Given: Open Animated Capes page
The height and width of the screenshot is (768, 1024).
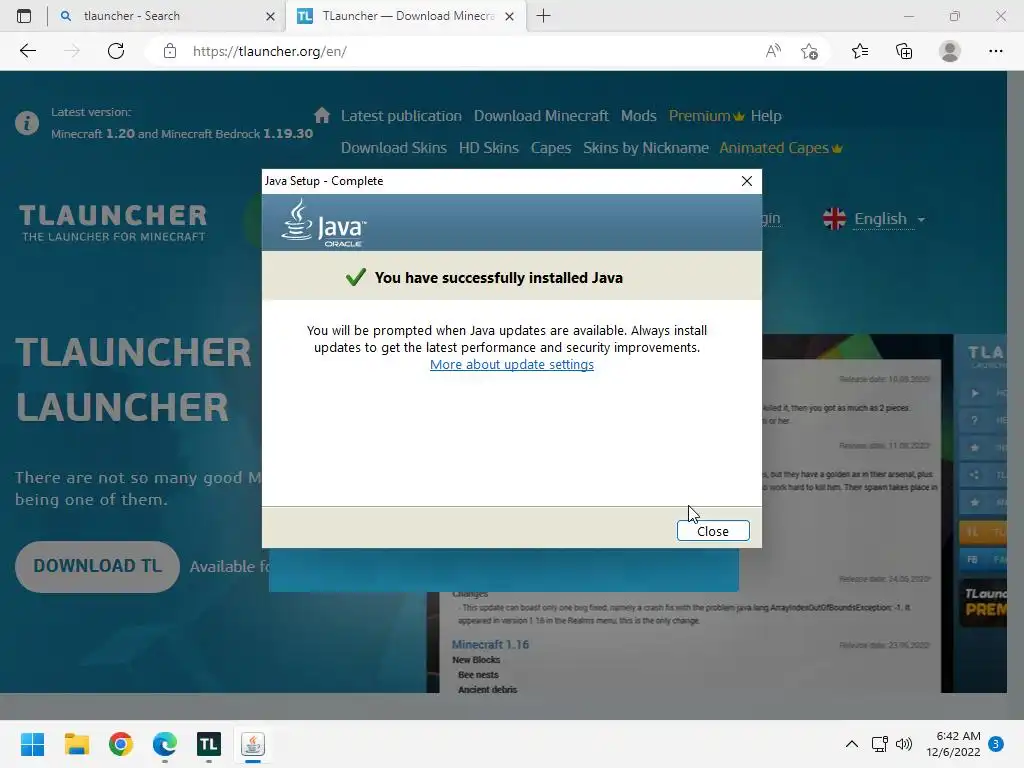Looking at the screenshot, I should 780,148.
